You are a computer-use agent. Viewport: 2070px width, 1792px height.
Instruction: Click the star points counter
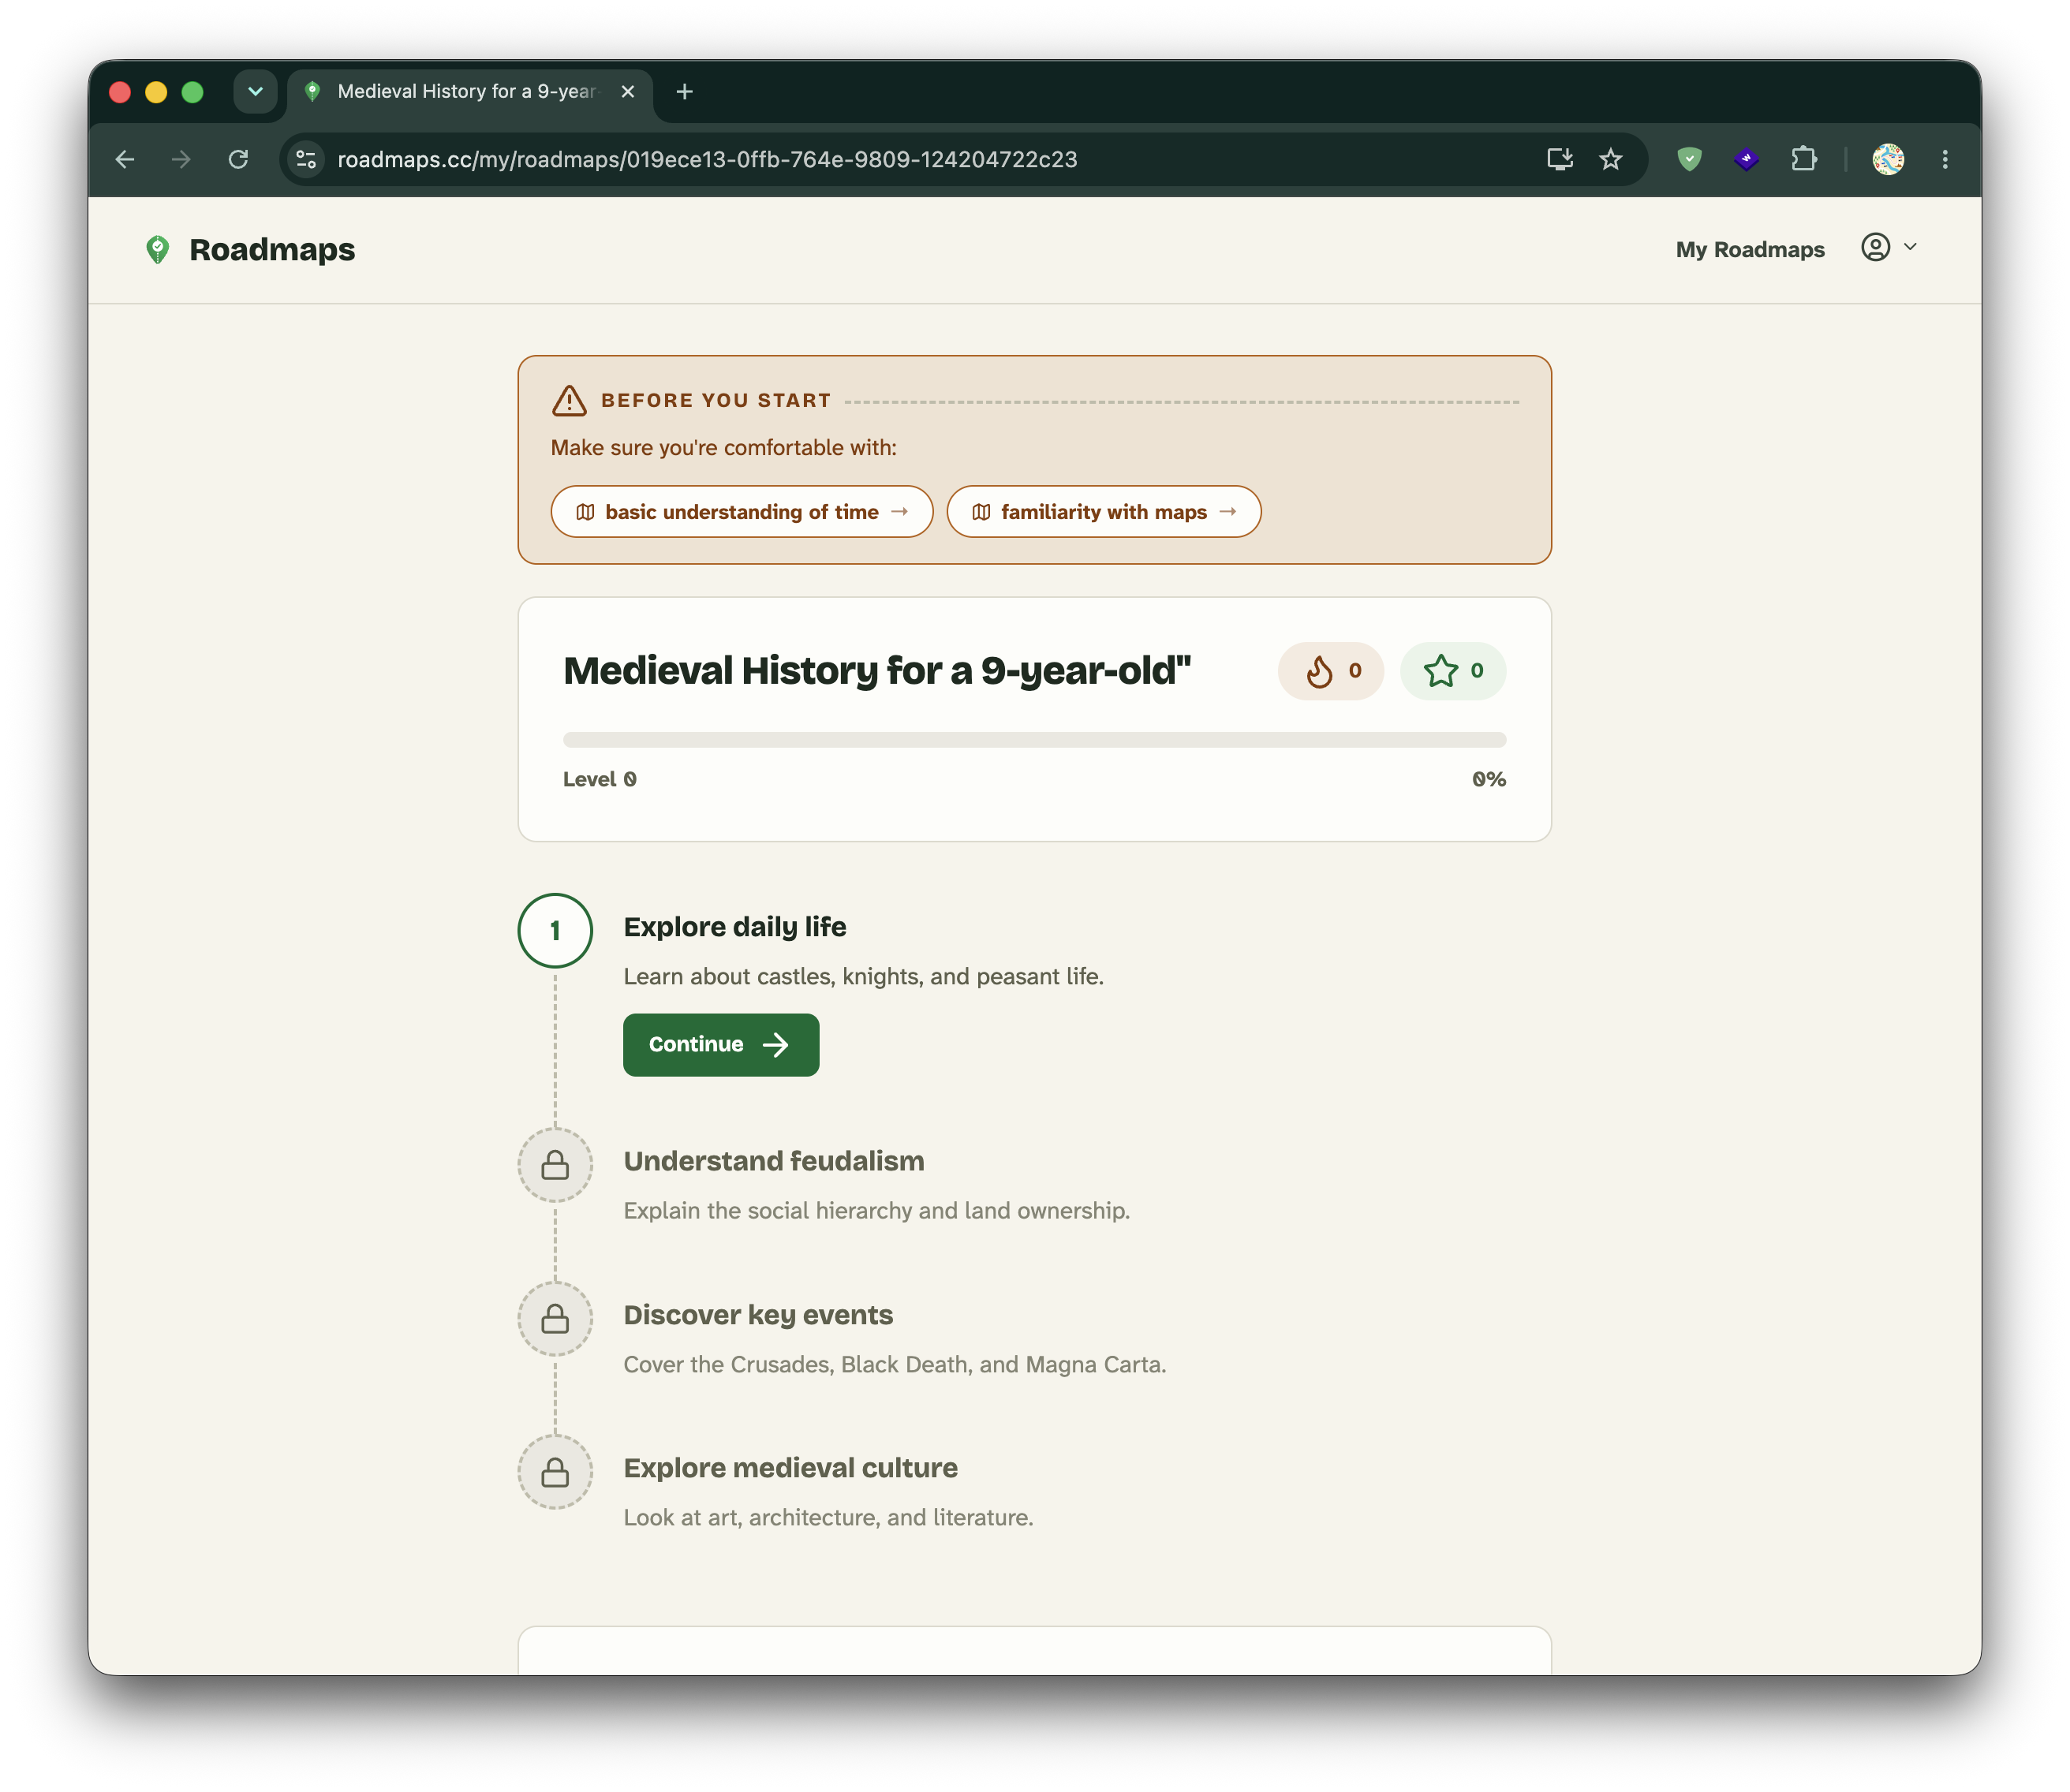pos(1453,671)
